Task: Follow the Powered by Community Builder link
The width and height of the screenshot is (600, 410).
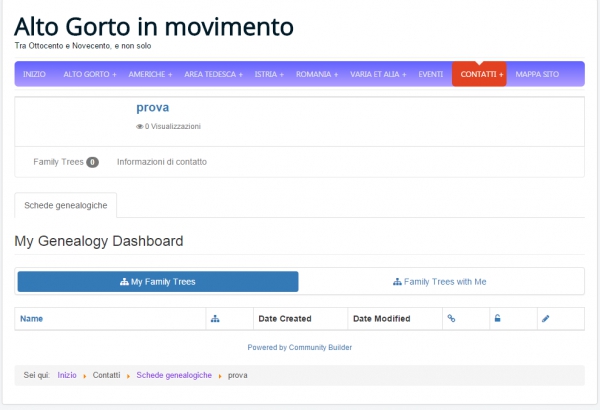Action: [299, 348]
